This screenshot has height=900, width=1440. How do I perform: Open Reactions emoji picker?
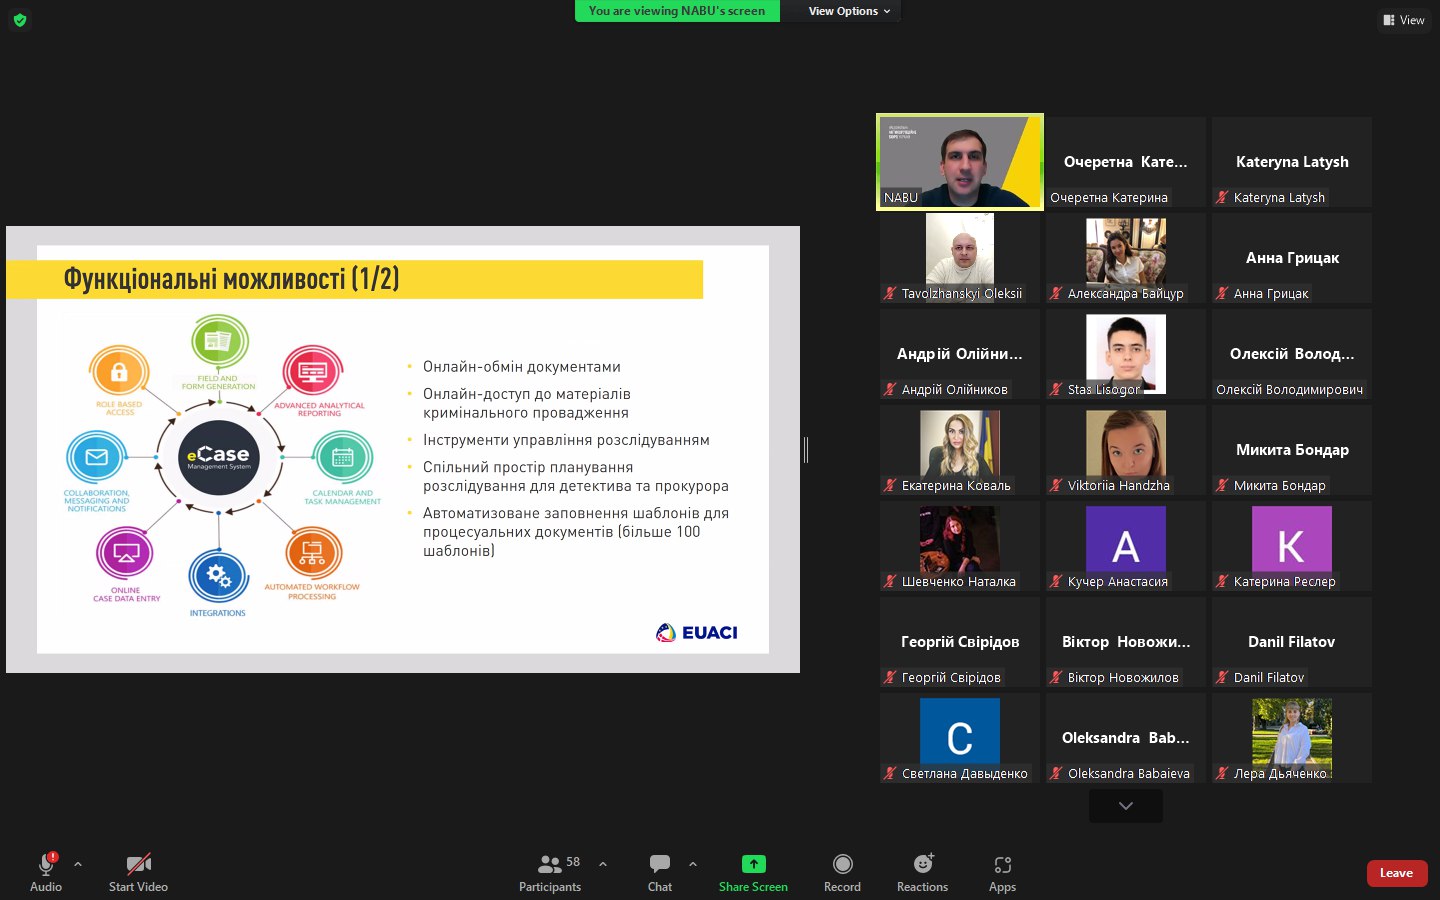click(x=922, y=864)
